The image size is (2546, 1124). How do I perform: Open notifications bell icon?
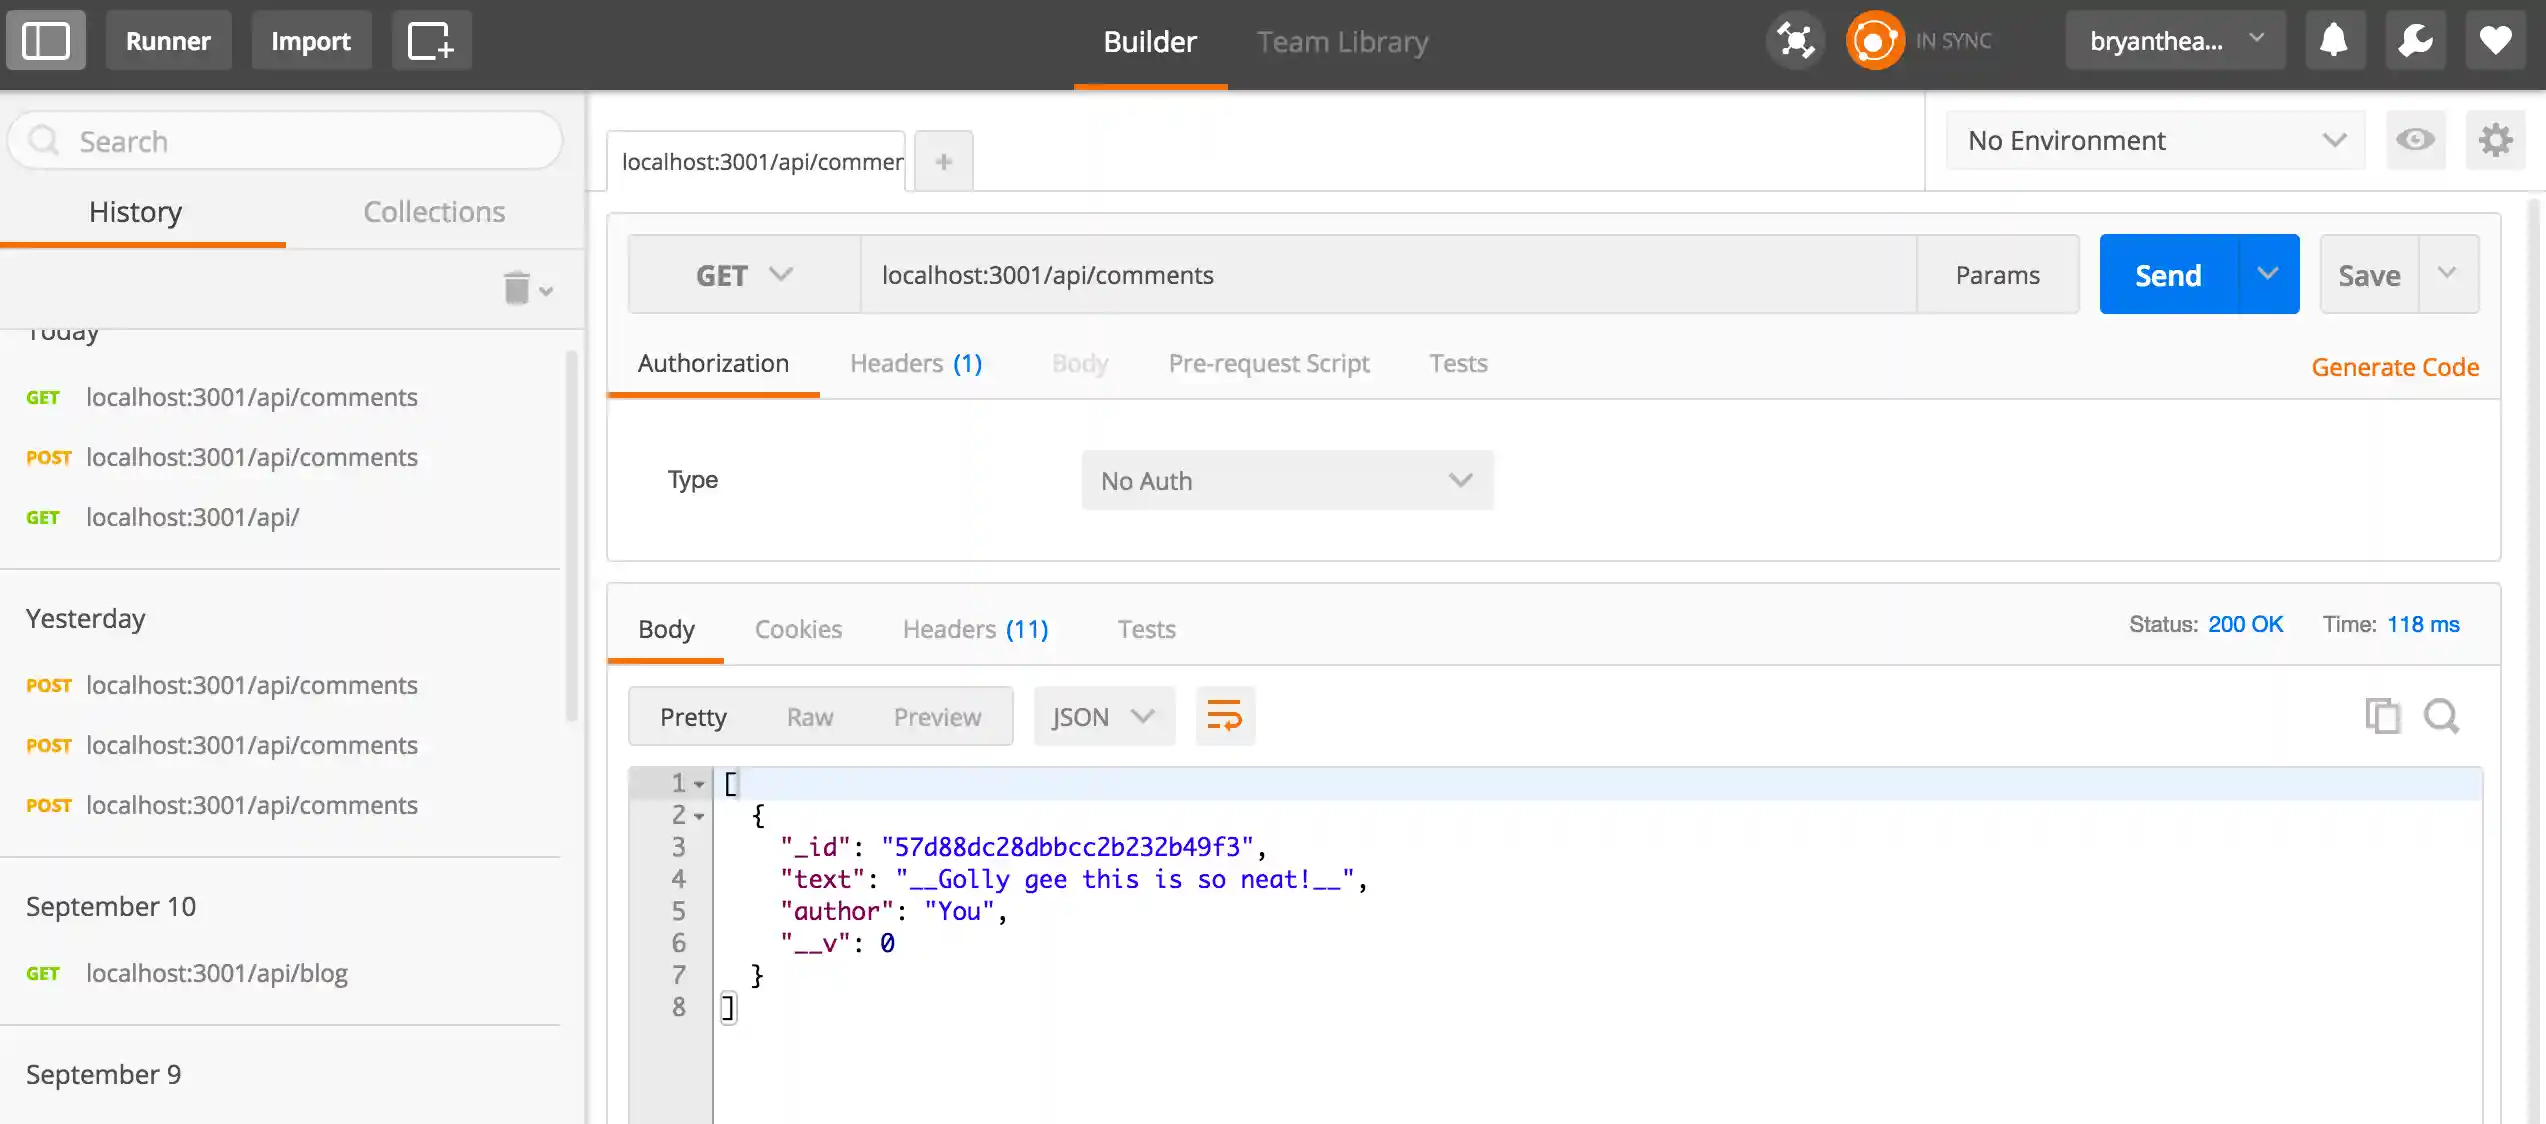point(2334,41)
